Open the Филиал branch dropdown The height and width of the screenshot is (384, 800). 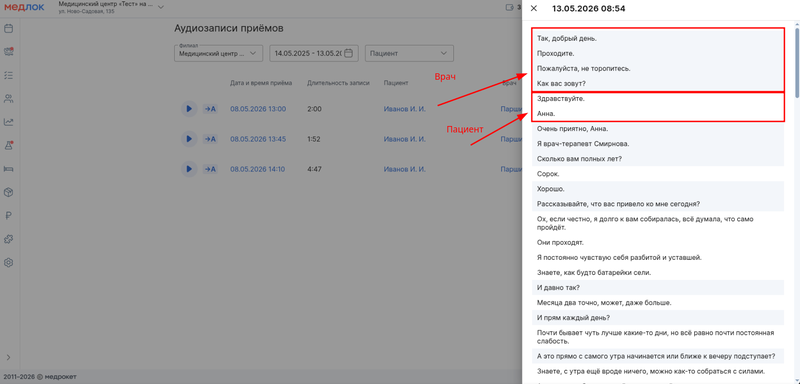218,53
